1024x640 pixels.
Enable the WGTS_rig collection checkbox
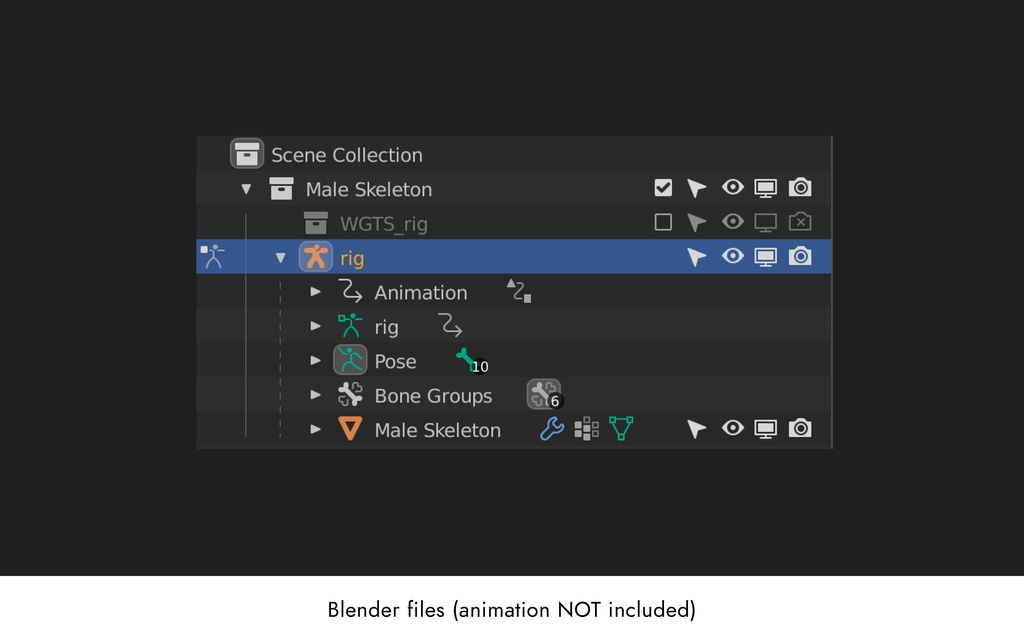(x=663, y=222)
